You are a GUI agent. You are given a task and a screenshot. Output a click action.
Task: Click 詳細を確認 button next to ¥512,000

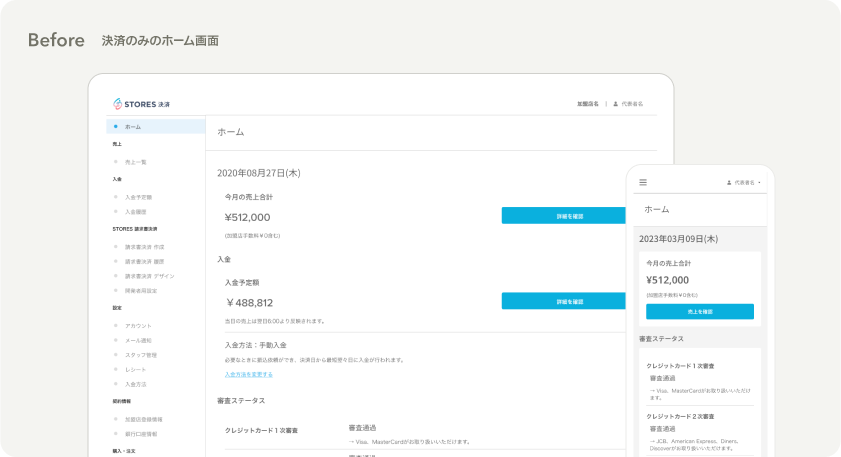564,216
